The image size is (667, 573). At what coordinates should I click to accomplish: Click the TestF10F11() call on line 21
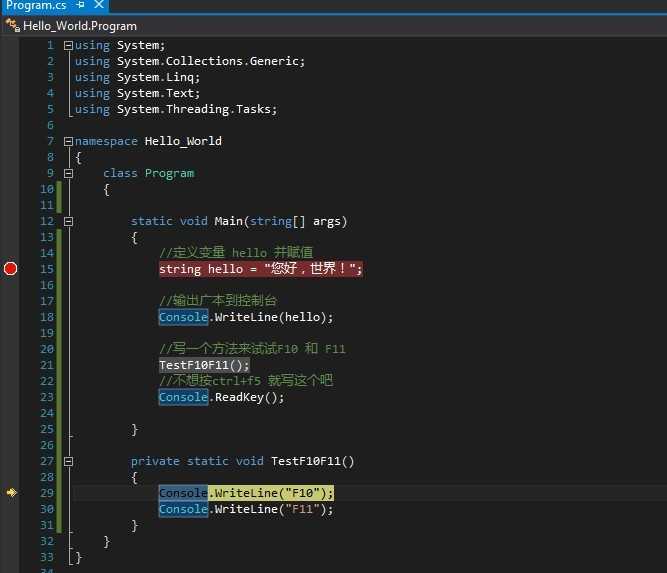pos(204,365)
